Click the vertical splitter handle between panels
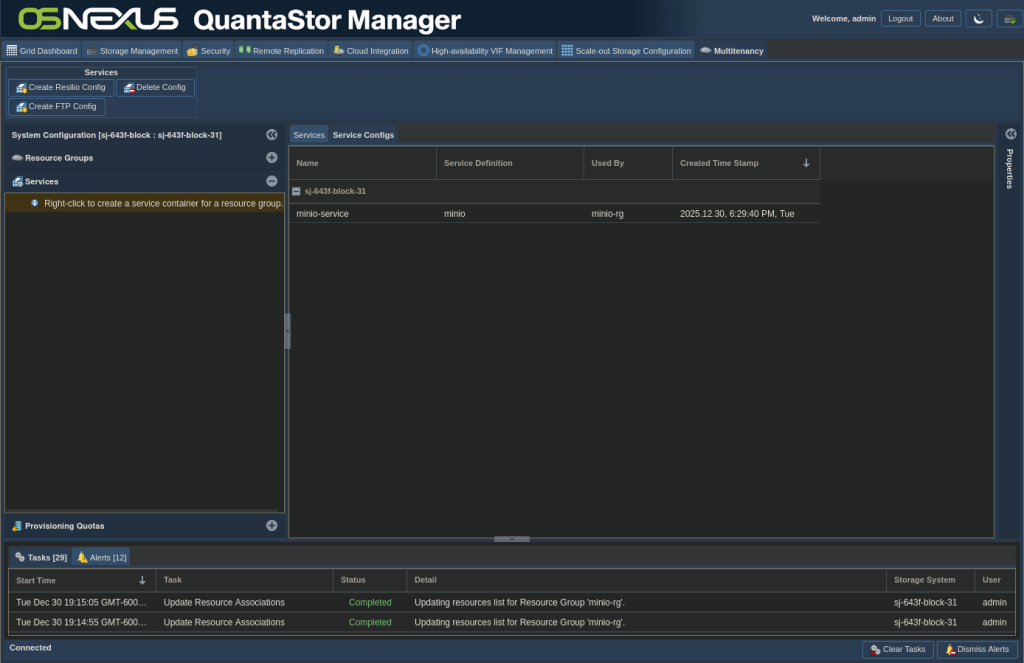This screenshot has height=663, width=1024. point(287,330)
